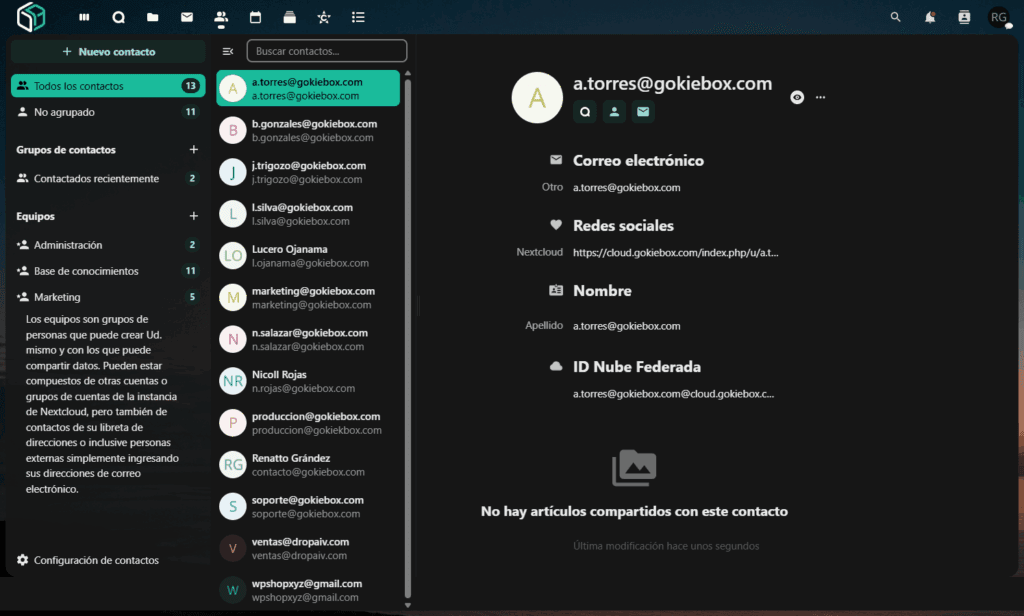Open the RG user account menu
1024x616 pixels.
point(997,17)
